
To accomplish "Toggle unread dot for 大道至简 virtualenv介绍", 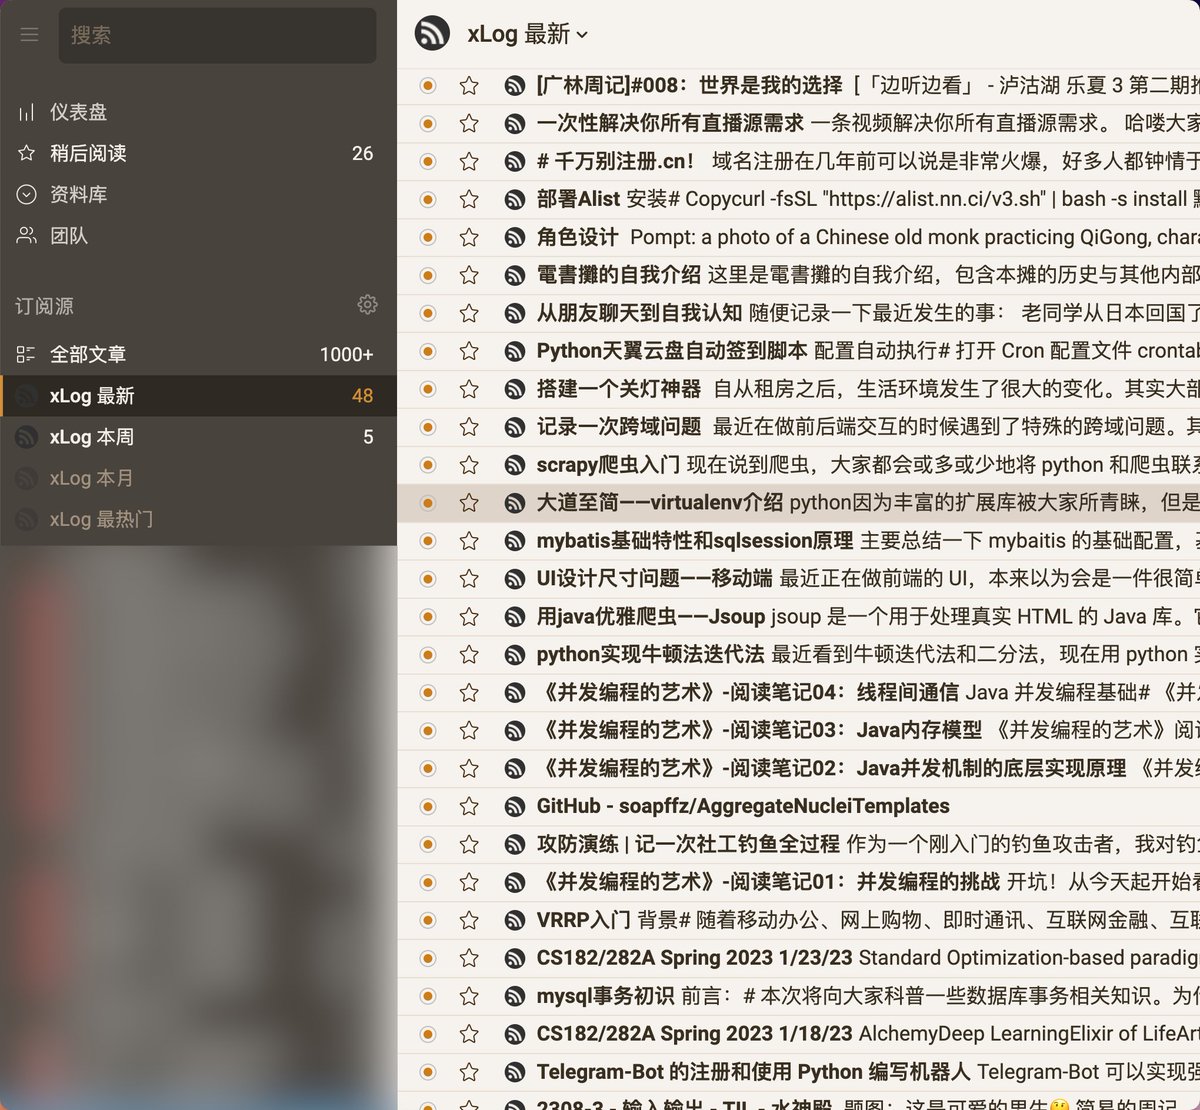I will 428,503.
